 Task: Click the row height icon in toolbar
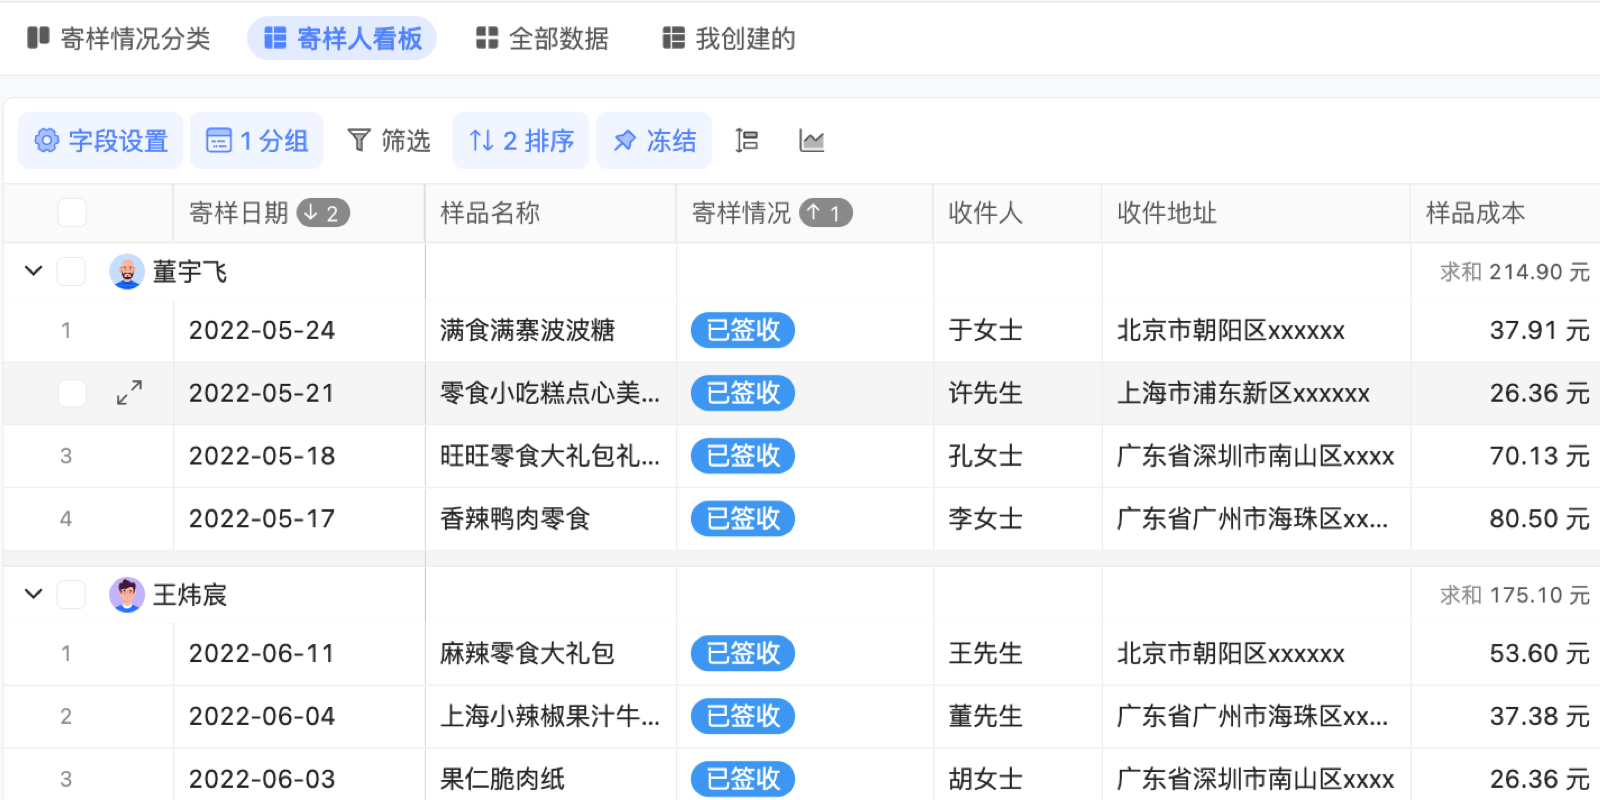pos(746,141)
